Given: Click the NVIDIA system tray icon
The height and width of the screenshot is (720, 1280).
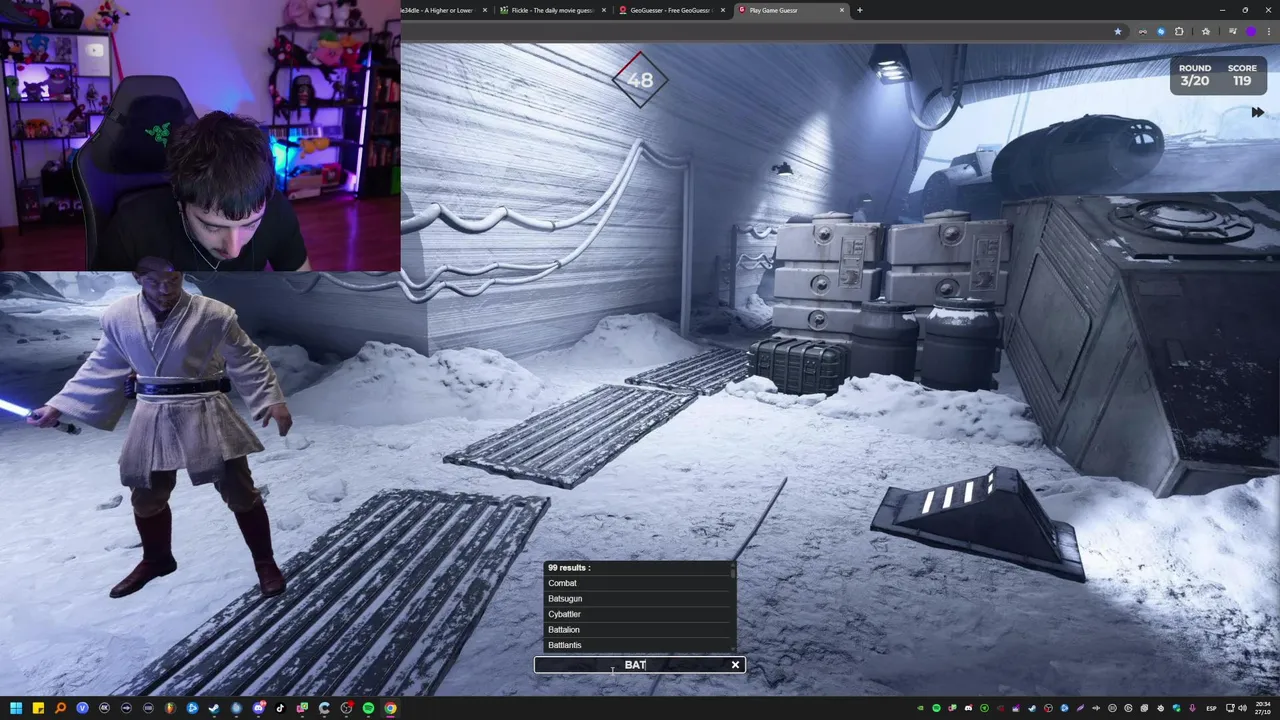Looking at the screenshot, I should point(920,708).
